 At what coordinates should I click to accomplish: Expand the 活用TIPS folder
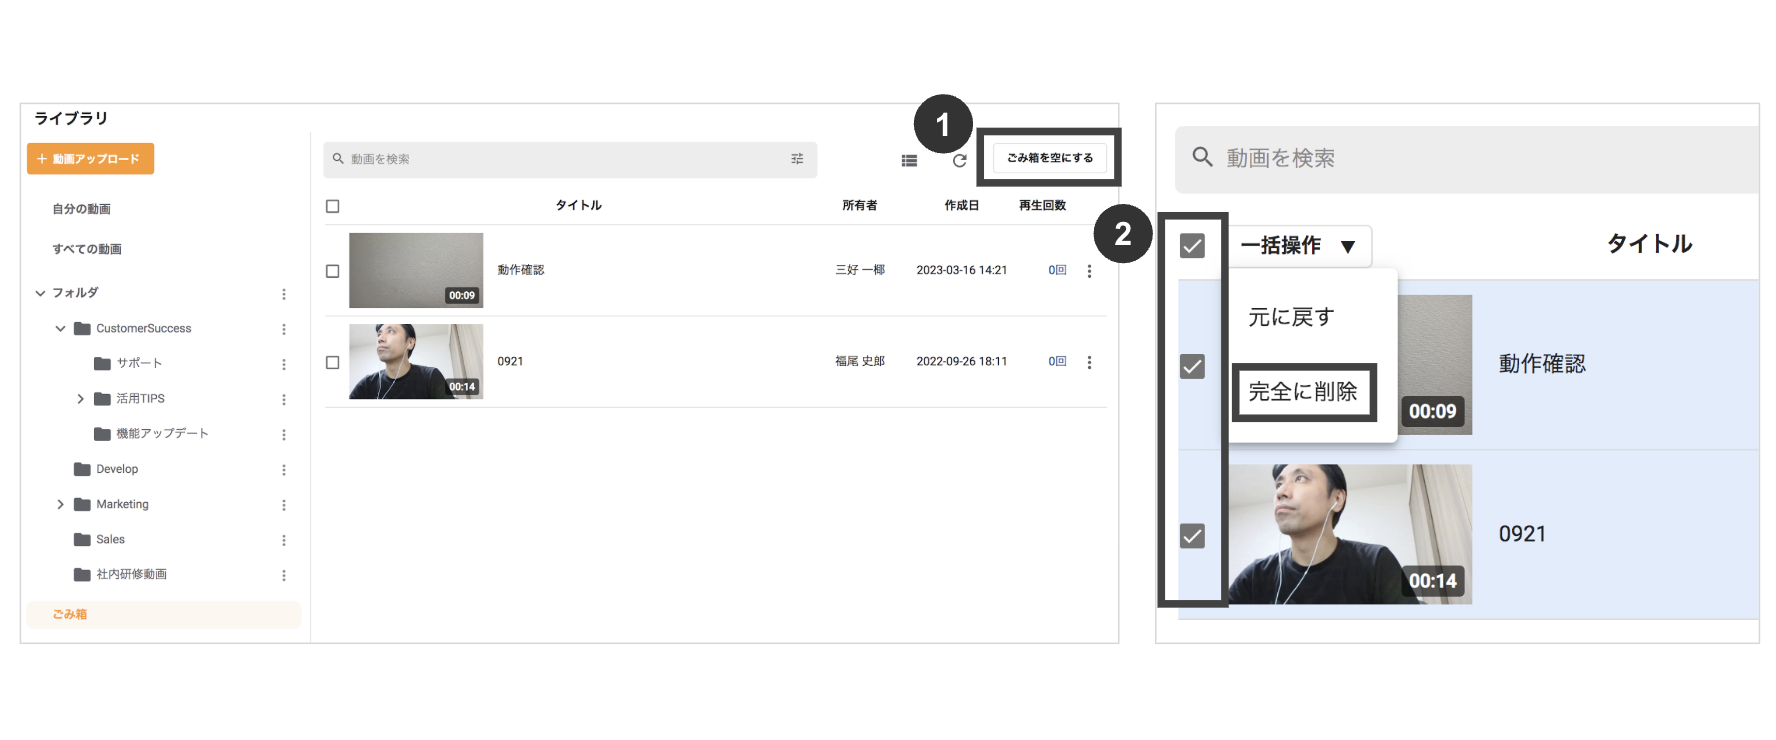[81, 399]
